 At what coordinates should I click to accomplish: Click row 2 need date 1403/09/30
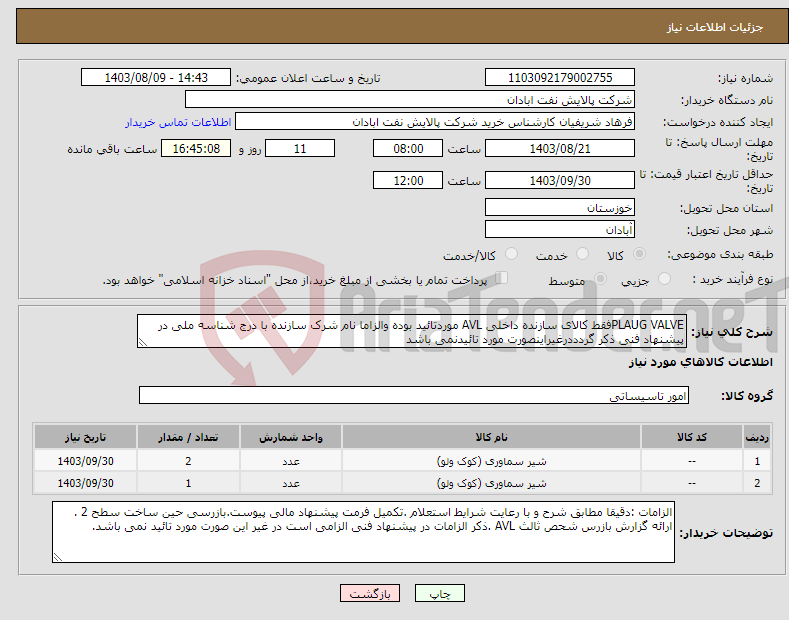point(85,483)
